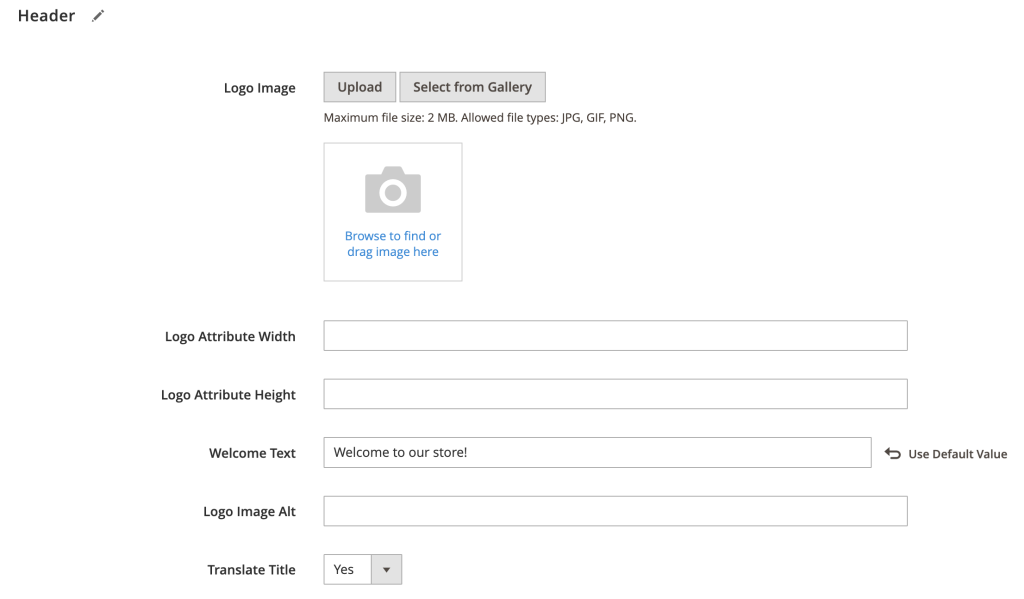This screenshot has height=599, width=1024.
Task: Click the dropdown arrow on Translate Title
Action: [x=387, y=569]
